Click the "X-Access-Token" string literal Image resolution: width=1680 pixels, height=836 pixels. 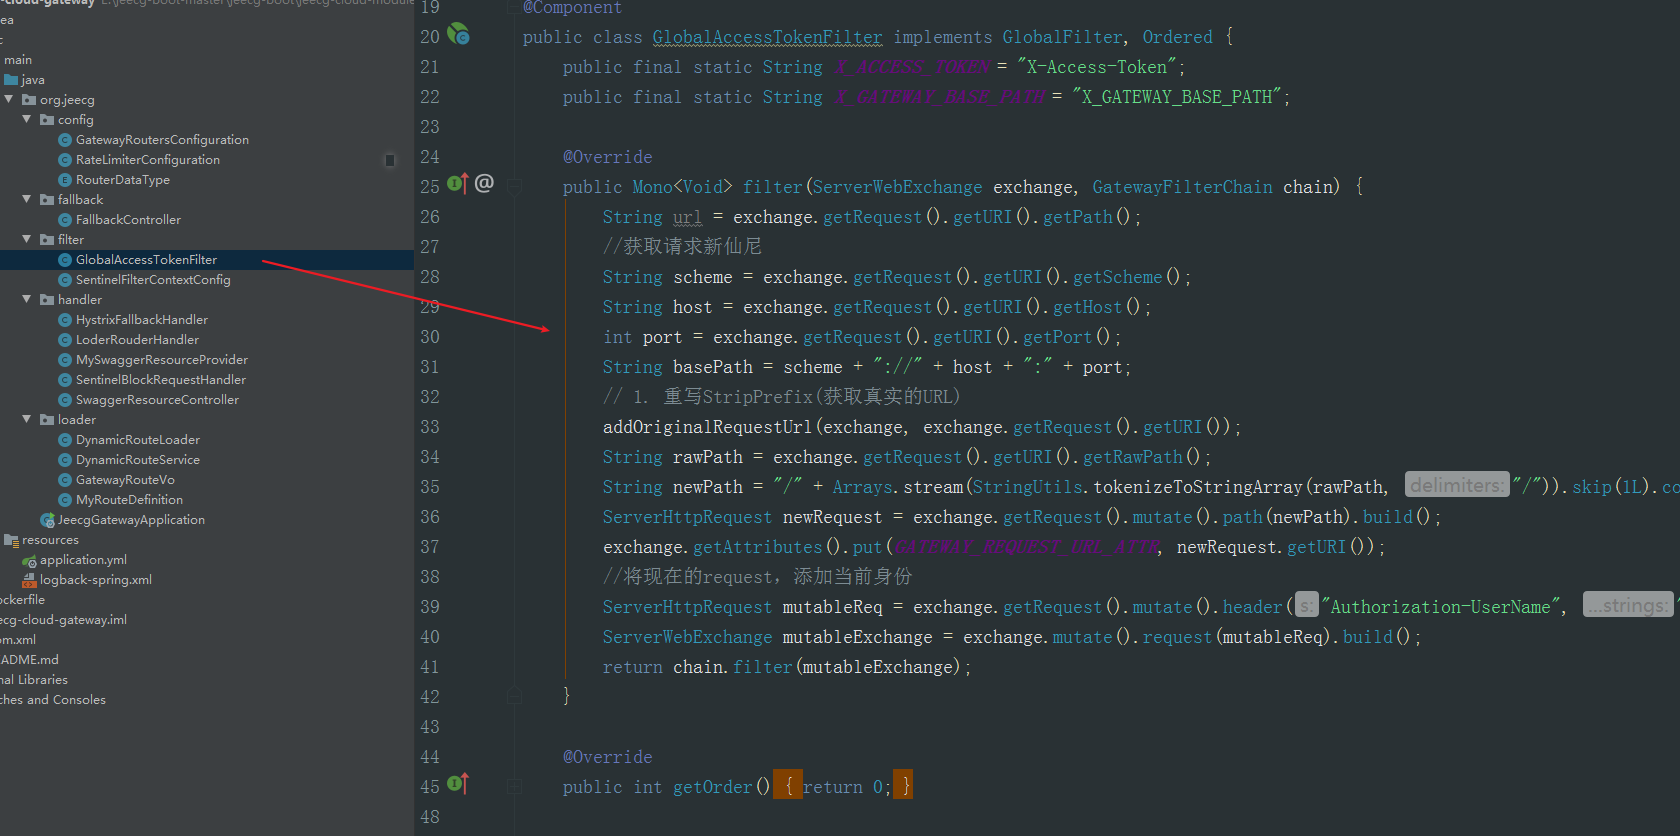click(x=1096, y=67)
